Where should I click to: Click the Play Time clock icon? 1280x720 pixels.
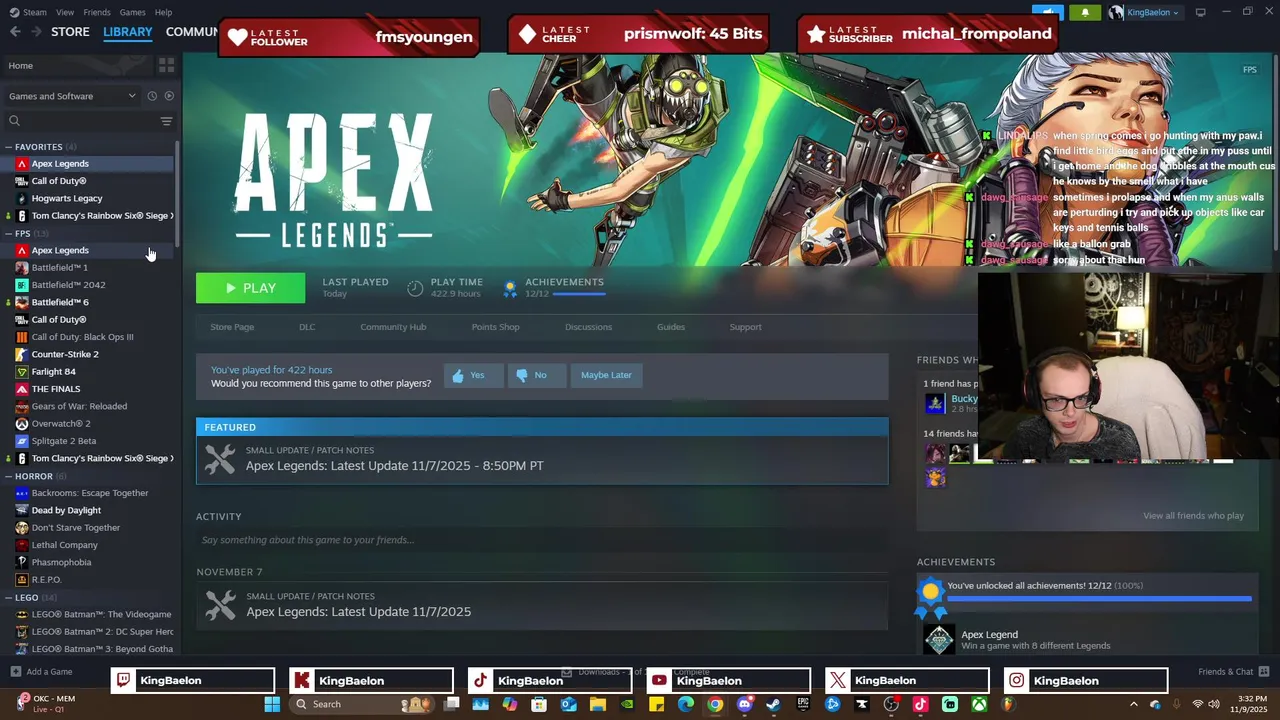coord(415,288)
